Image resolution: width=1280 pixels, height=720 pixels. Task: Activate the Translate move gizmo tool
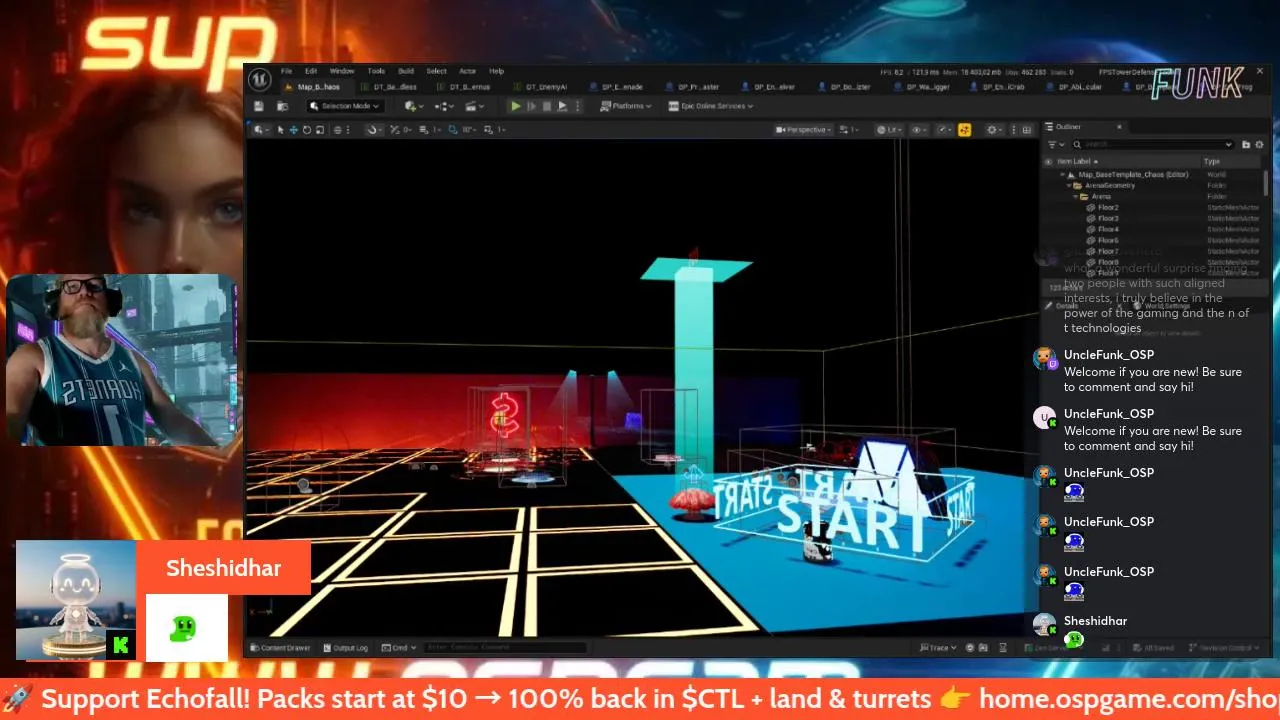pos(293,130)
